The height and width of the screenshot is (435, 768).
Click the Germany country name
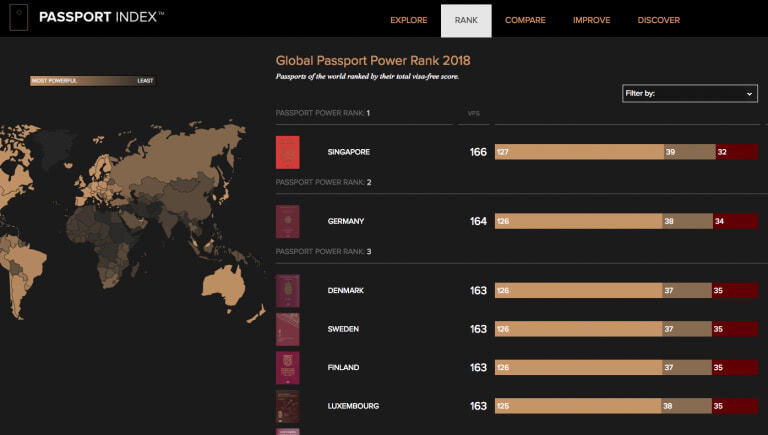point(345,221)
